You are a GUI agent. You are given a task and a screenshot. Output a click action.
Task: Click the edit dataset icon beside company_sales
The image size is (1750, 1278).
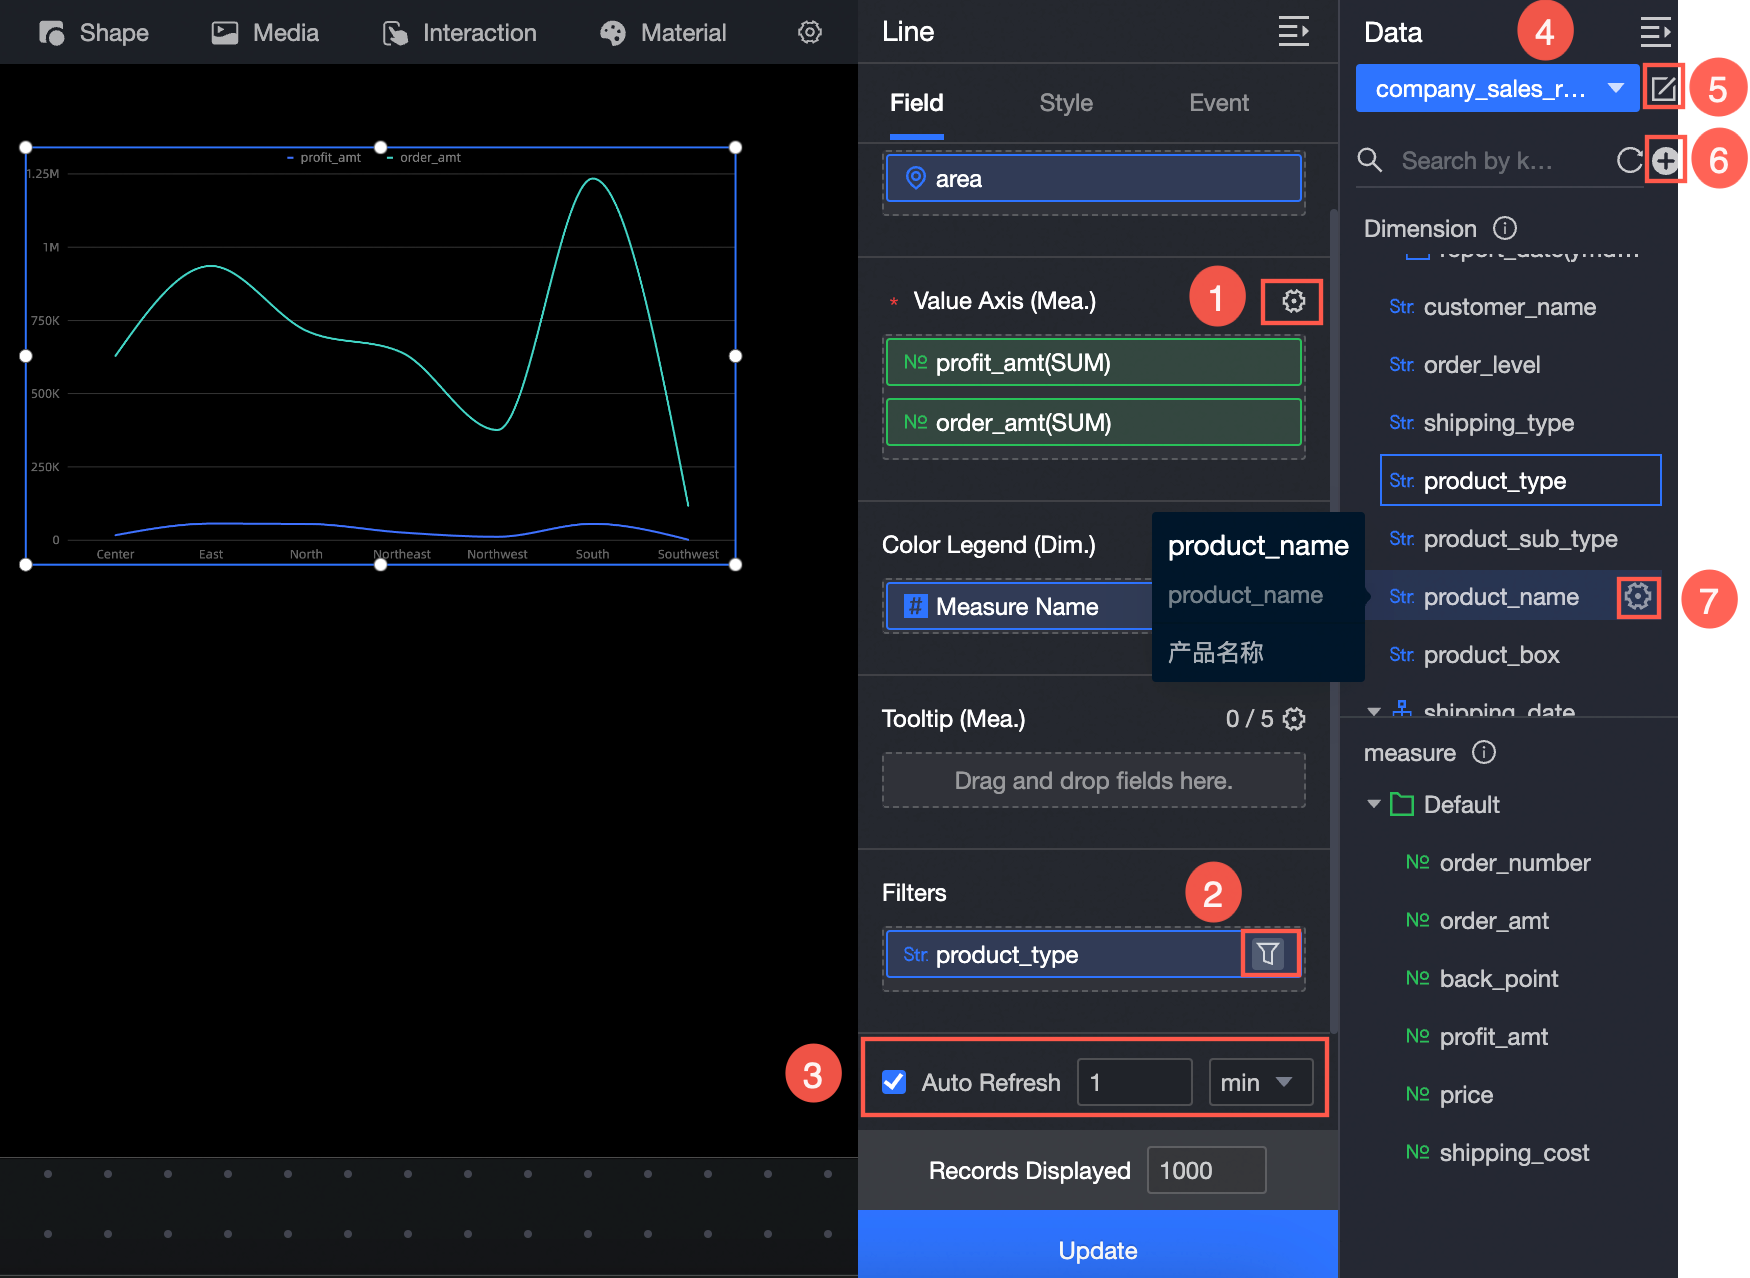click(1663, 88)
